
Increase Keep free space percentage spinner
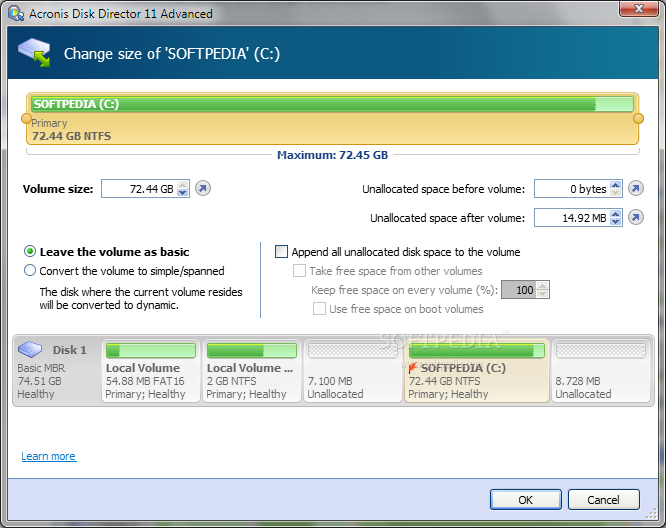click(x=542, y=286)
